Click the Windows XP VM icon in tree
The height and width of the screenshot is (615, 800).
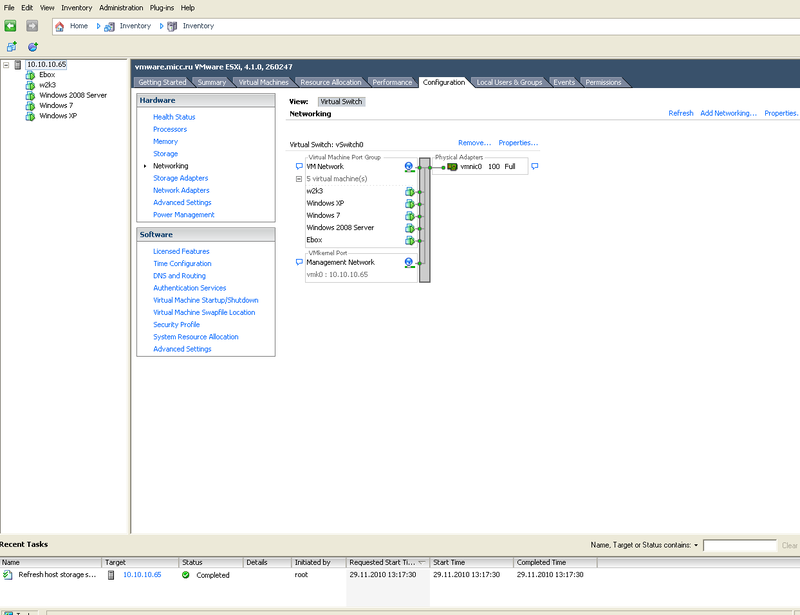(30, 116)
